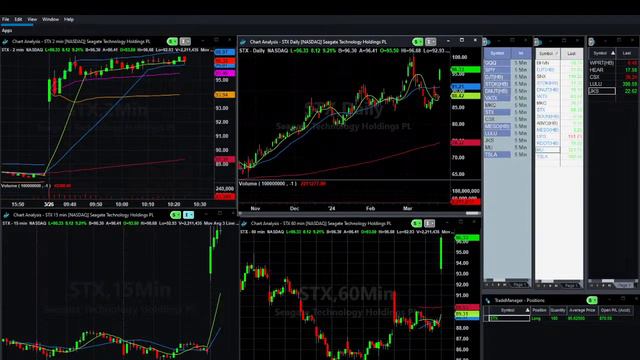
Task: Click the Last header in the dark list
Action: tap(627, 53)
